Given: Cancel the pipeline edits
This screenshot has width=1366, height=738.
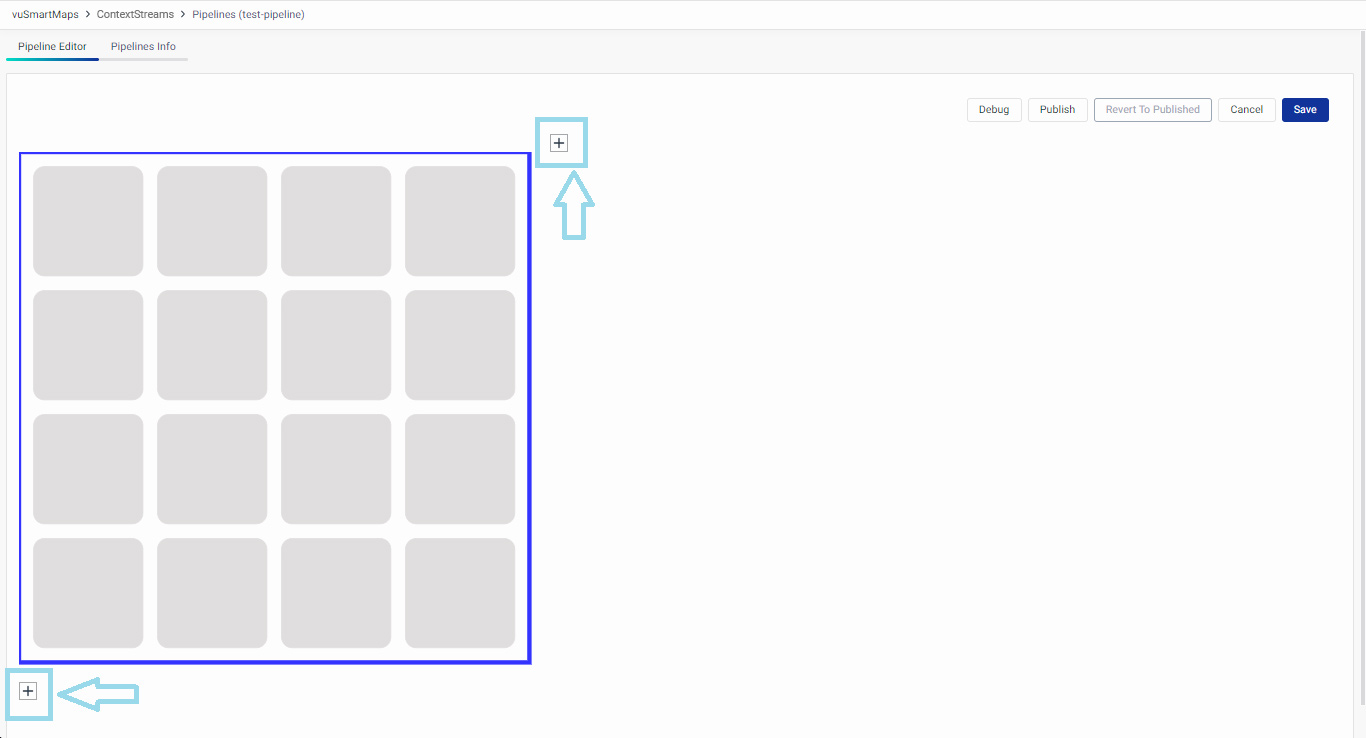Looking at the screenshot, I should [1246, 110].
